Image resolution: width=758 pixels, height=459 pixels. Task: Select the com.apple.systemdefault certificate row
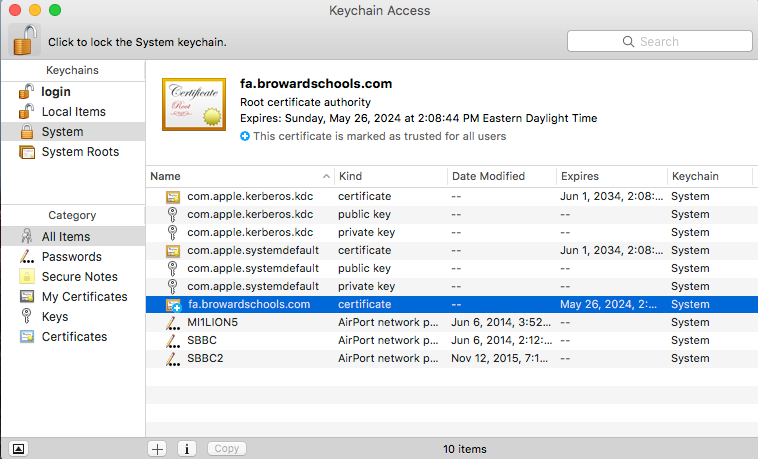[452, 250]
